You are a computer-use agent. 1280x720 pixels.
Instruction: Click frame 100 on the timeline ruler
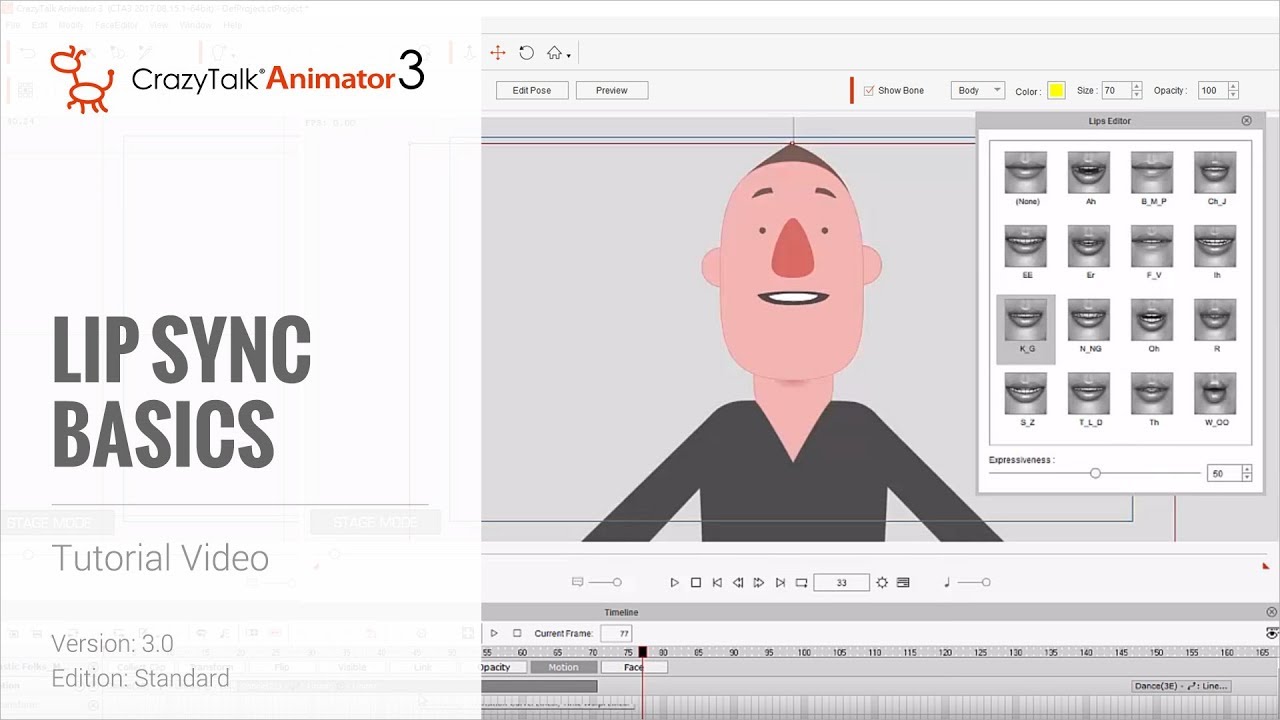point(804,652)
